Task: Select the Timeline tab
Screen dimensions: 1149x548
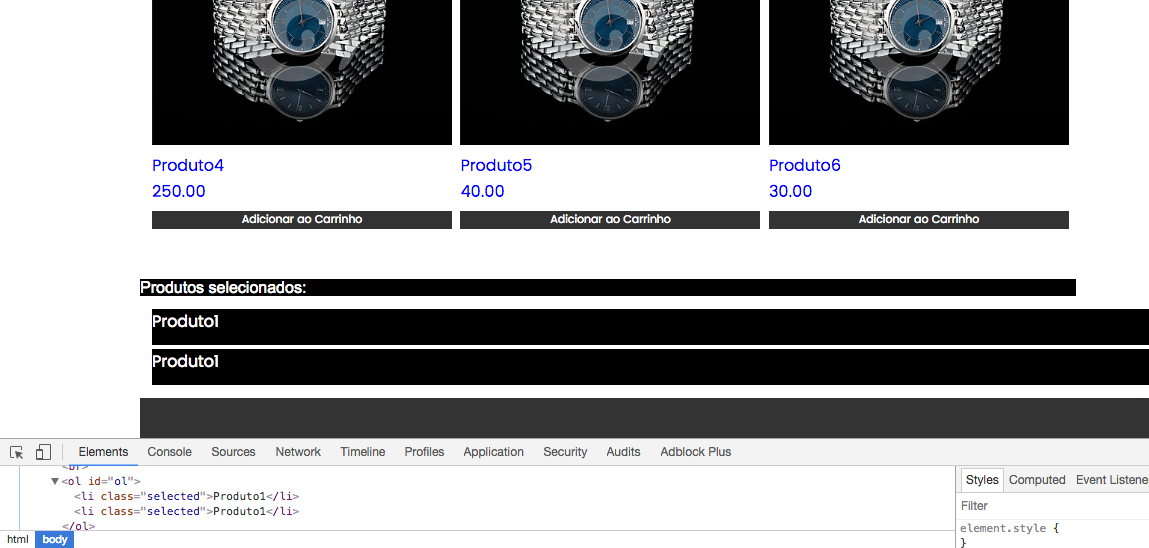Action: click(x=362, y=452)
